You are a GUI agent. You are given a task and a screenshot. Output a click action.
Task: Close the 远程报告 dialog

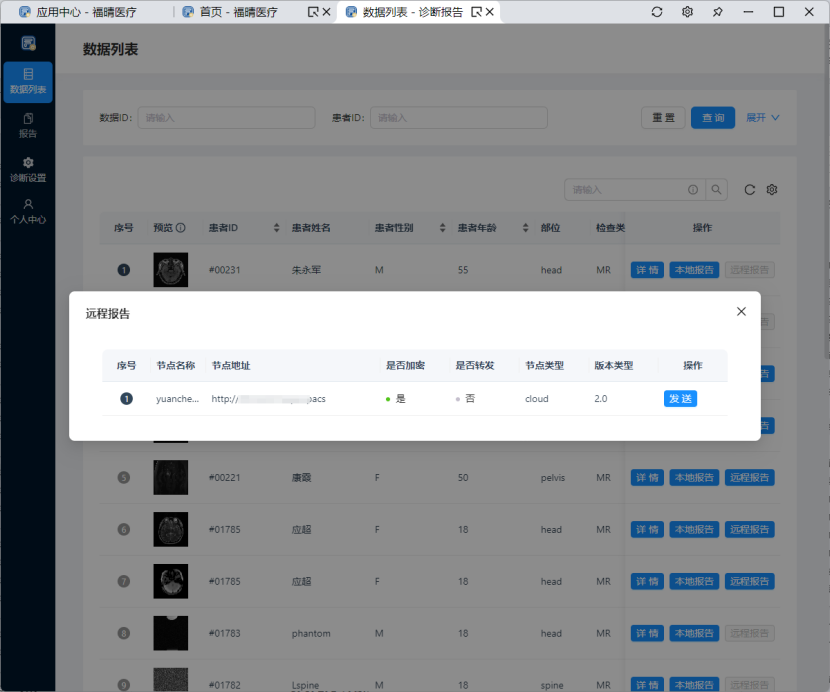741,311
